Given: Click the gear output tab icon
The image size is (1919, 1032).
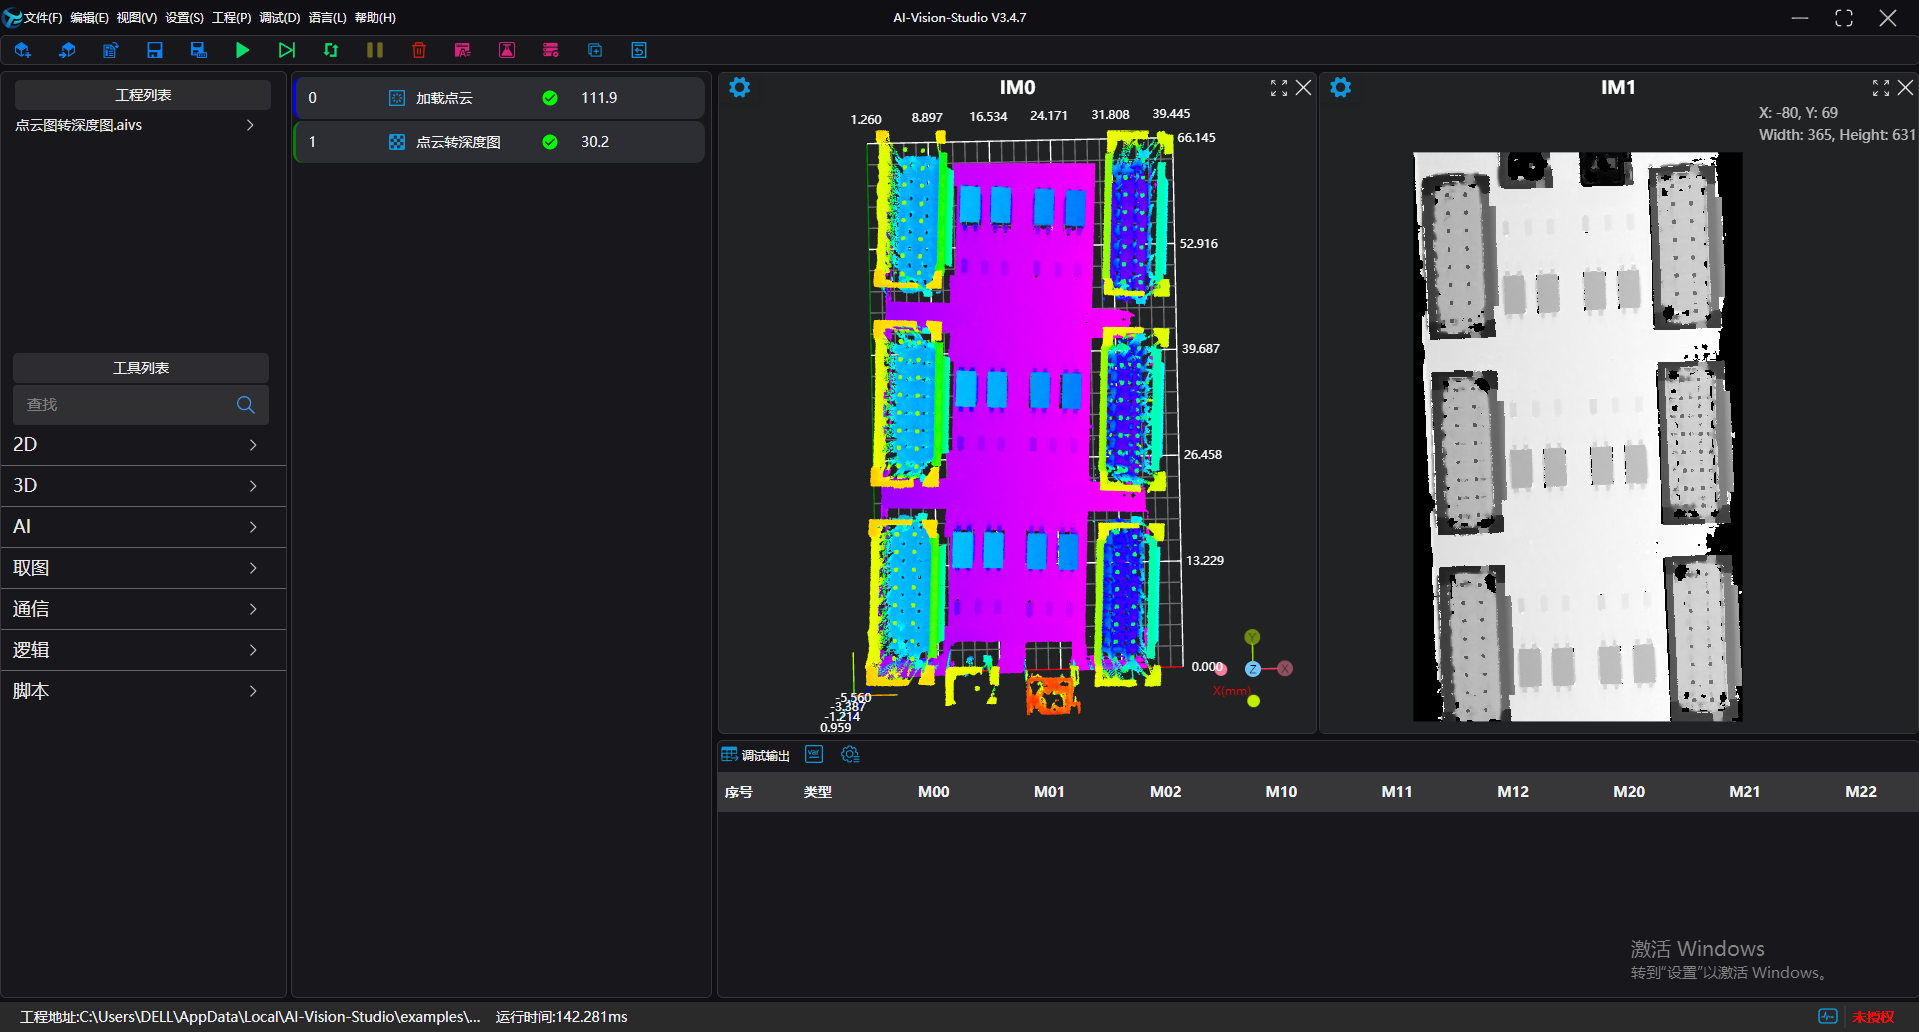Looking at the screenshot, I should tap(850, 754).
